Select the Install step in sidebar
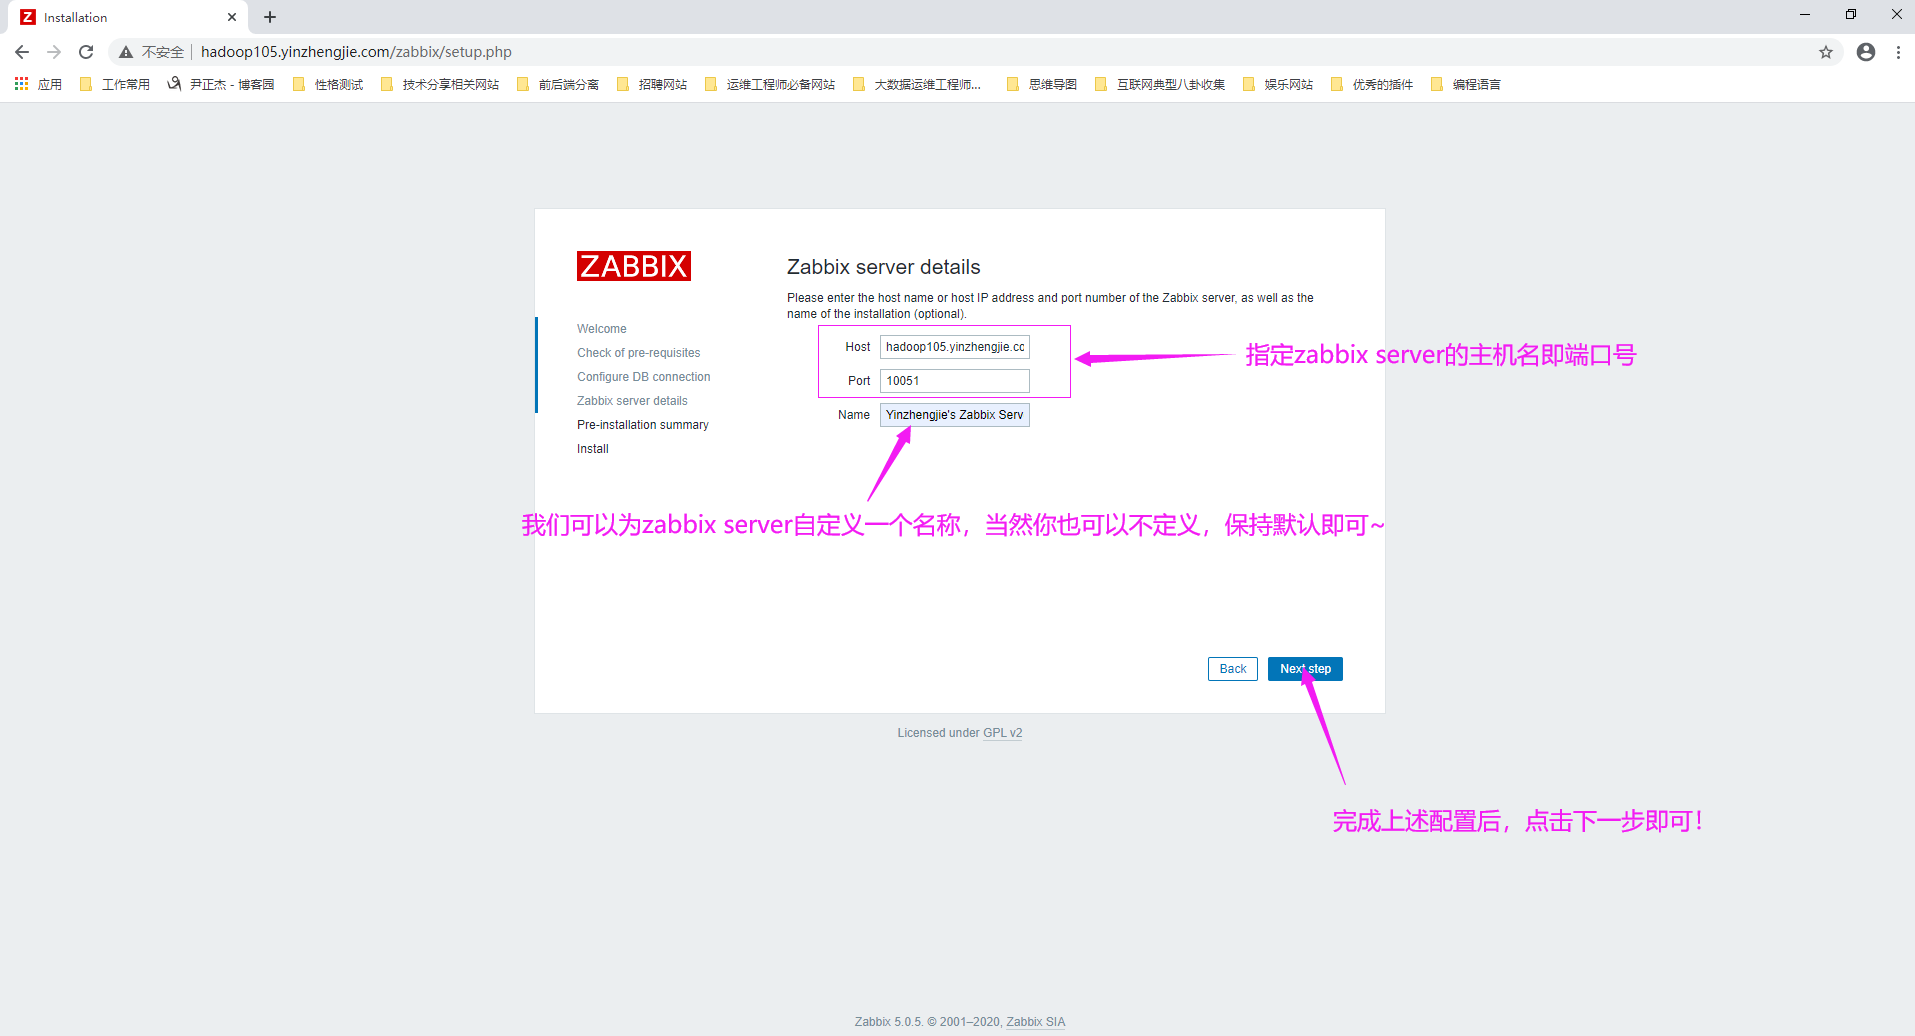Viewport: 1915px width, 1036px height. [593, 449]
